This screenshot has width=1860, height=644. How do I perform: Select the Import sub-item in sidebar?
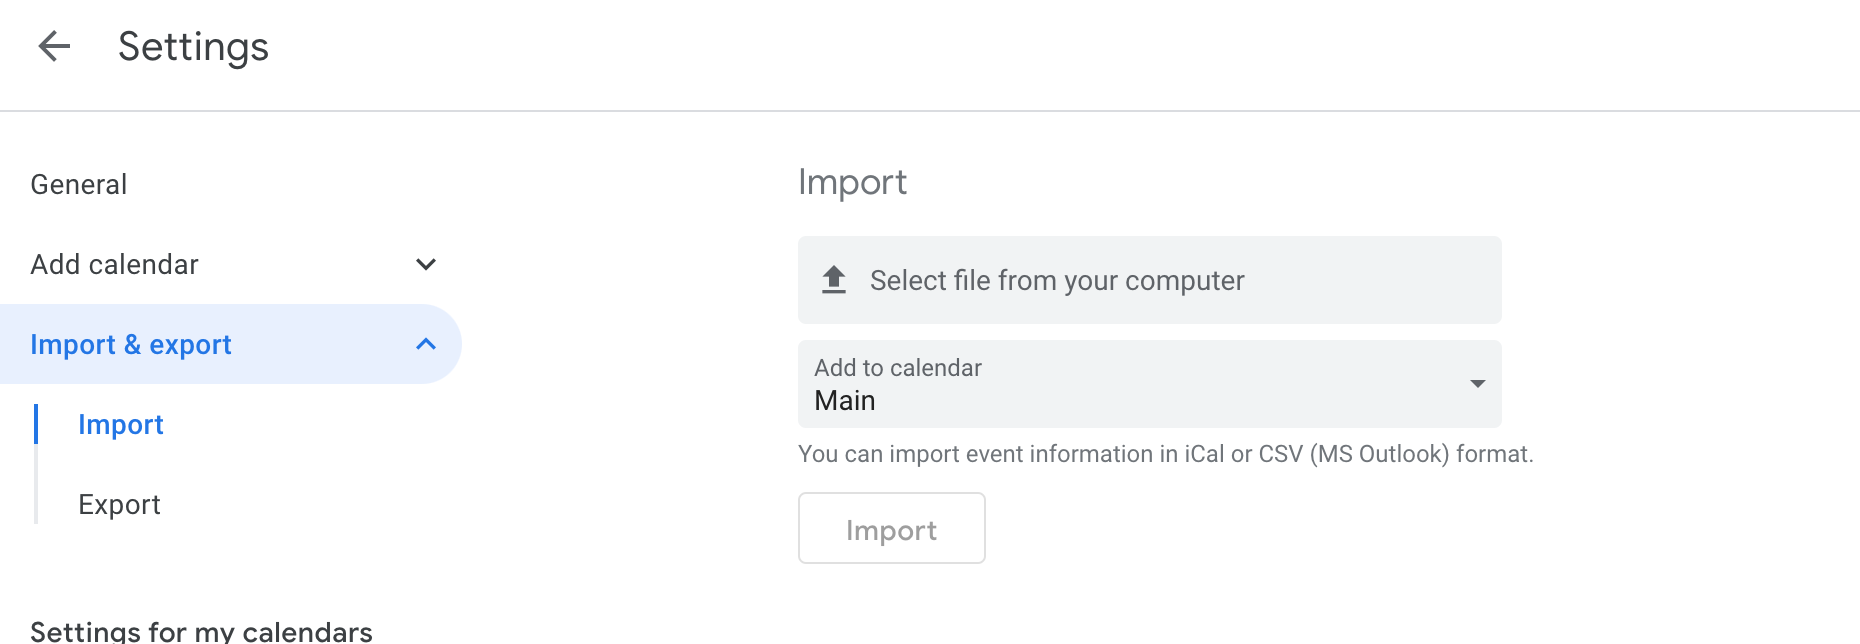pyautogui.click(x=121, y=424)
